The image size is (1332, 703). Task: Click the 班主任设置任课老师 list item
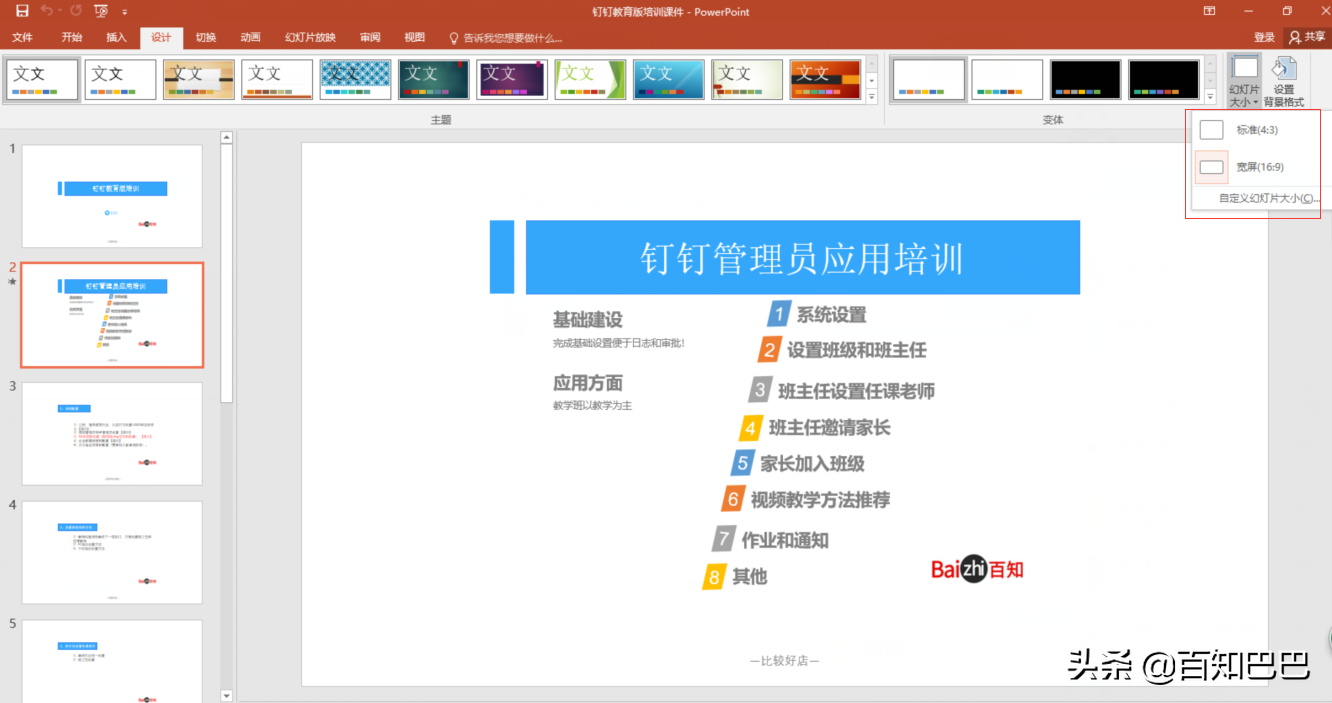point(856,391)
